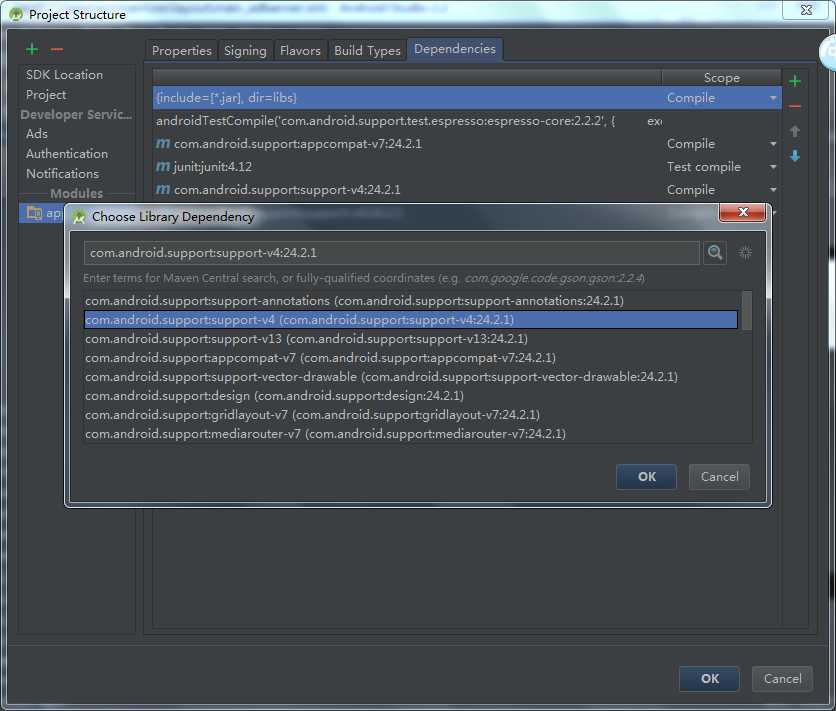Image resolution: width=836 pixels, height=711 pixels.
Task: Open scope dropdown for support-v4 row
Action: 773,190
